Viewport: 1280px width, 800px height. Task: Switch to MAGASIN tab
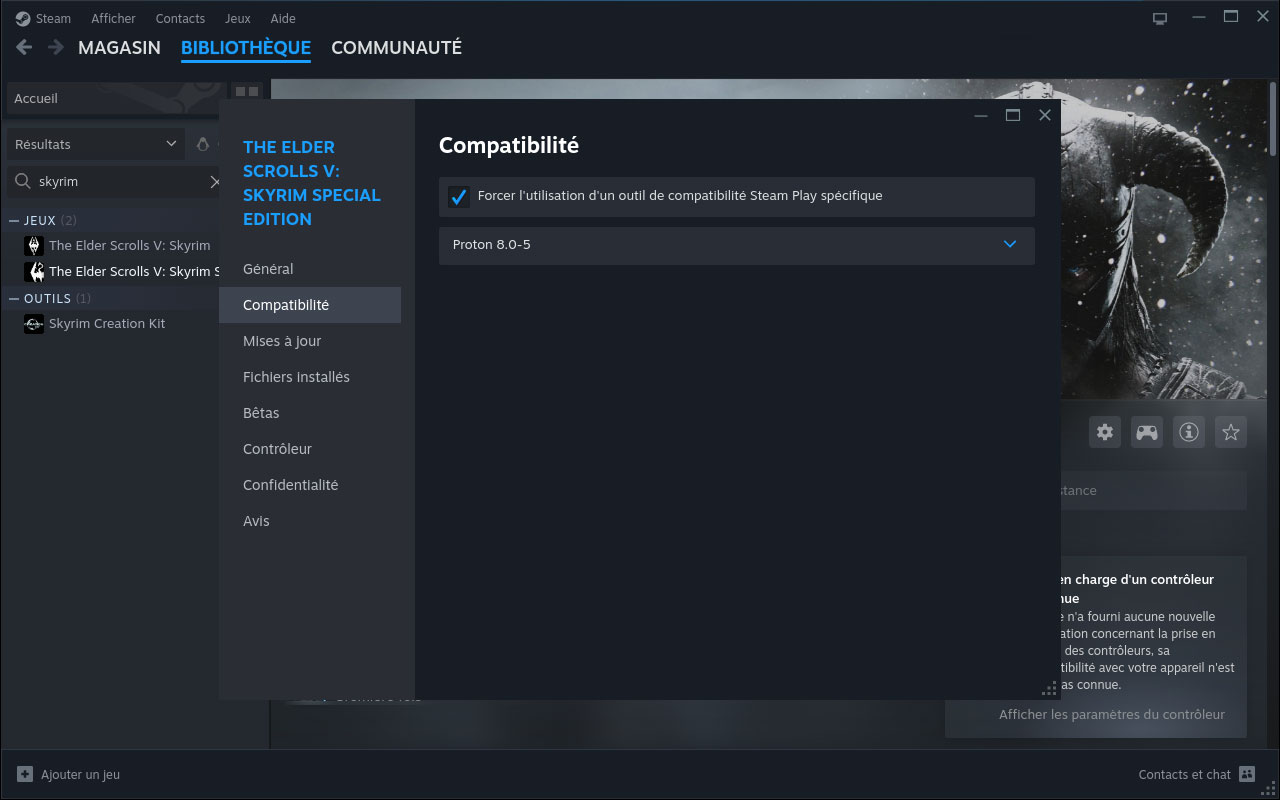[x=119, y=47]
